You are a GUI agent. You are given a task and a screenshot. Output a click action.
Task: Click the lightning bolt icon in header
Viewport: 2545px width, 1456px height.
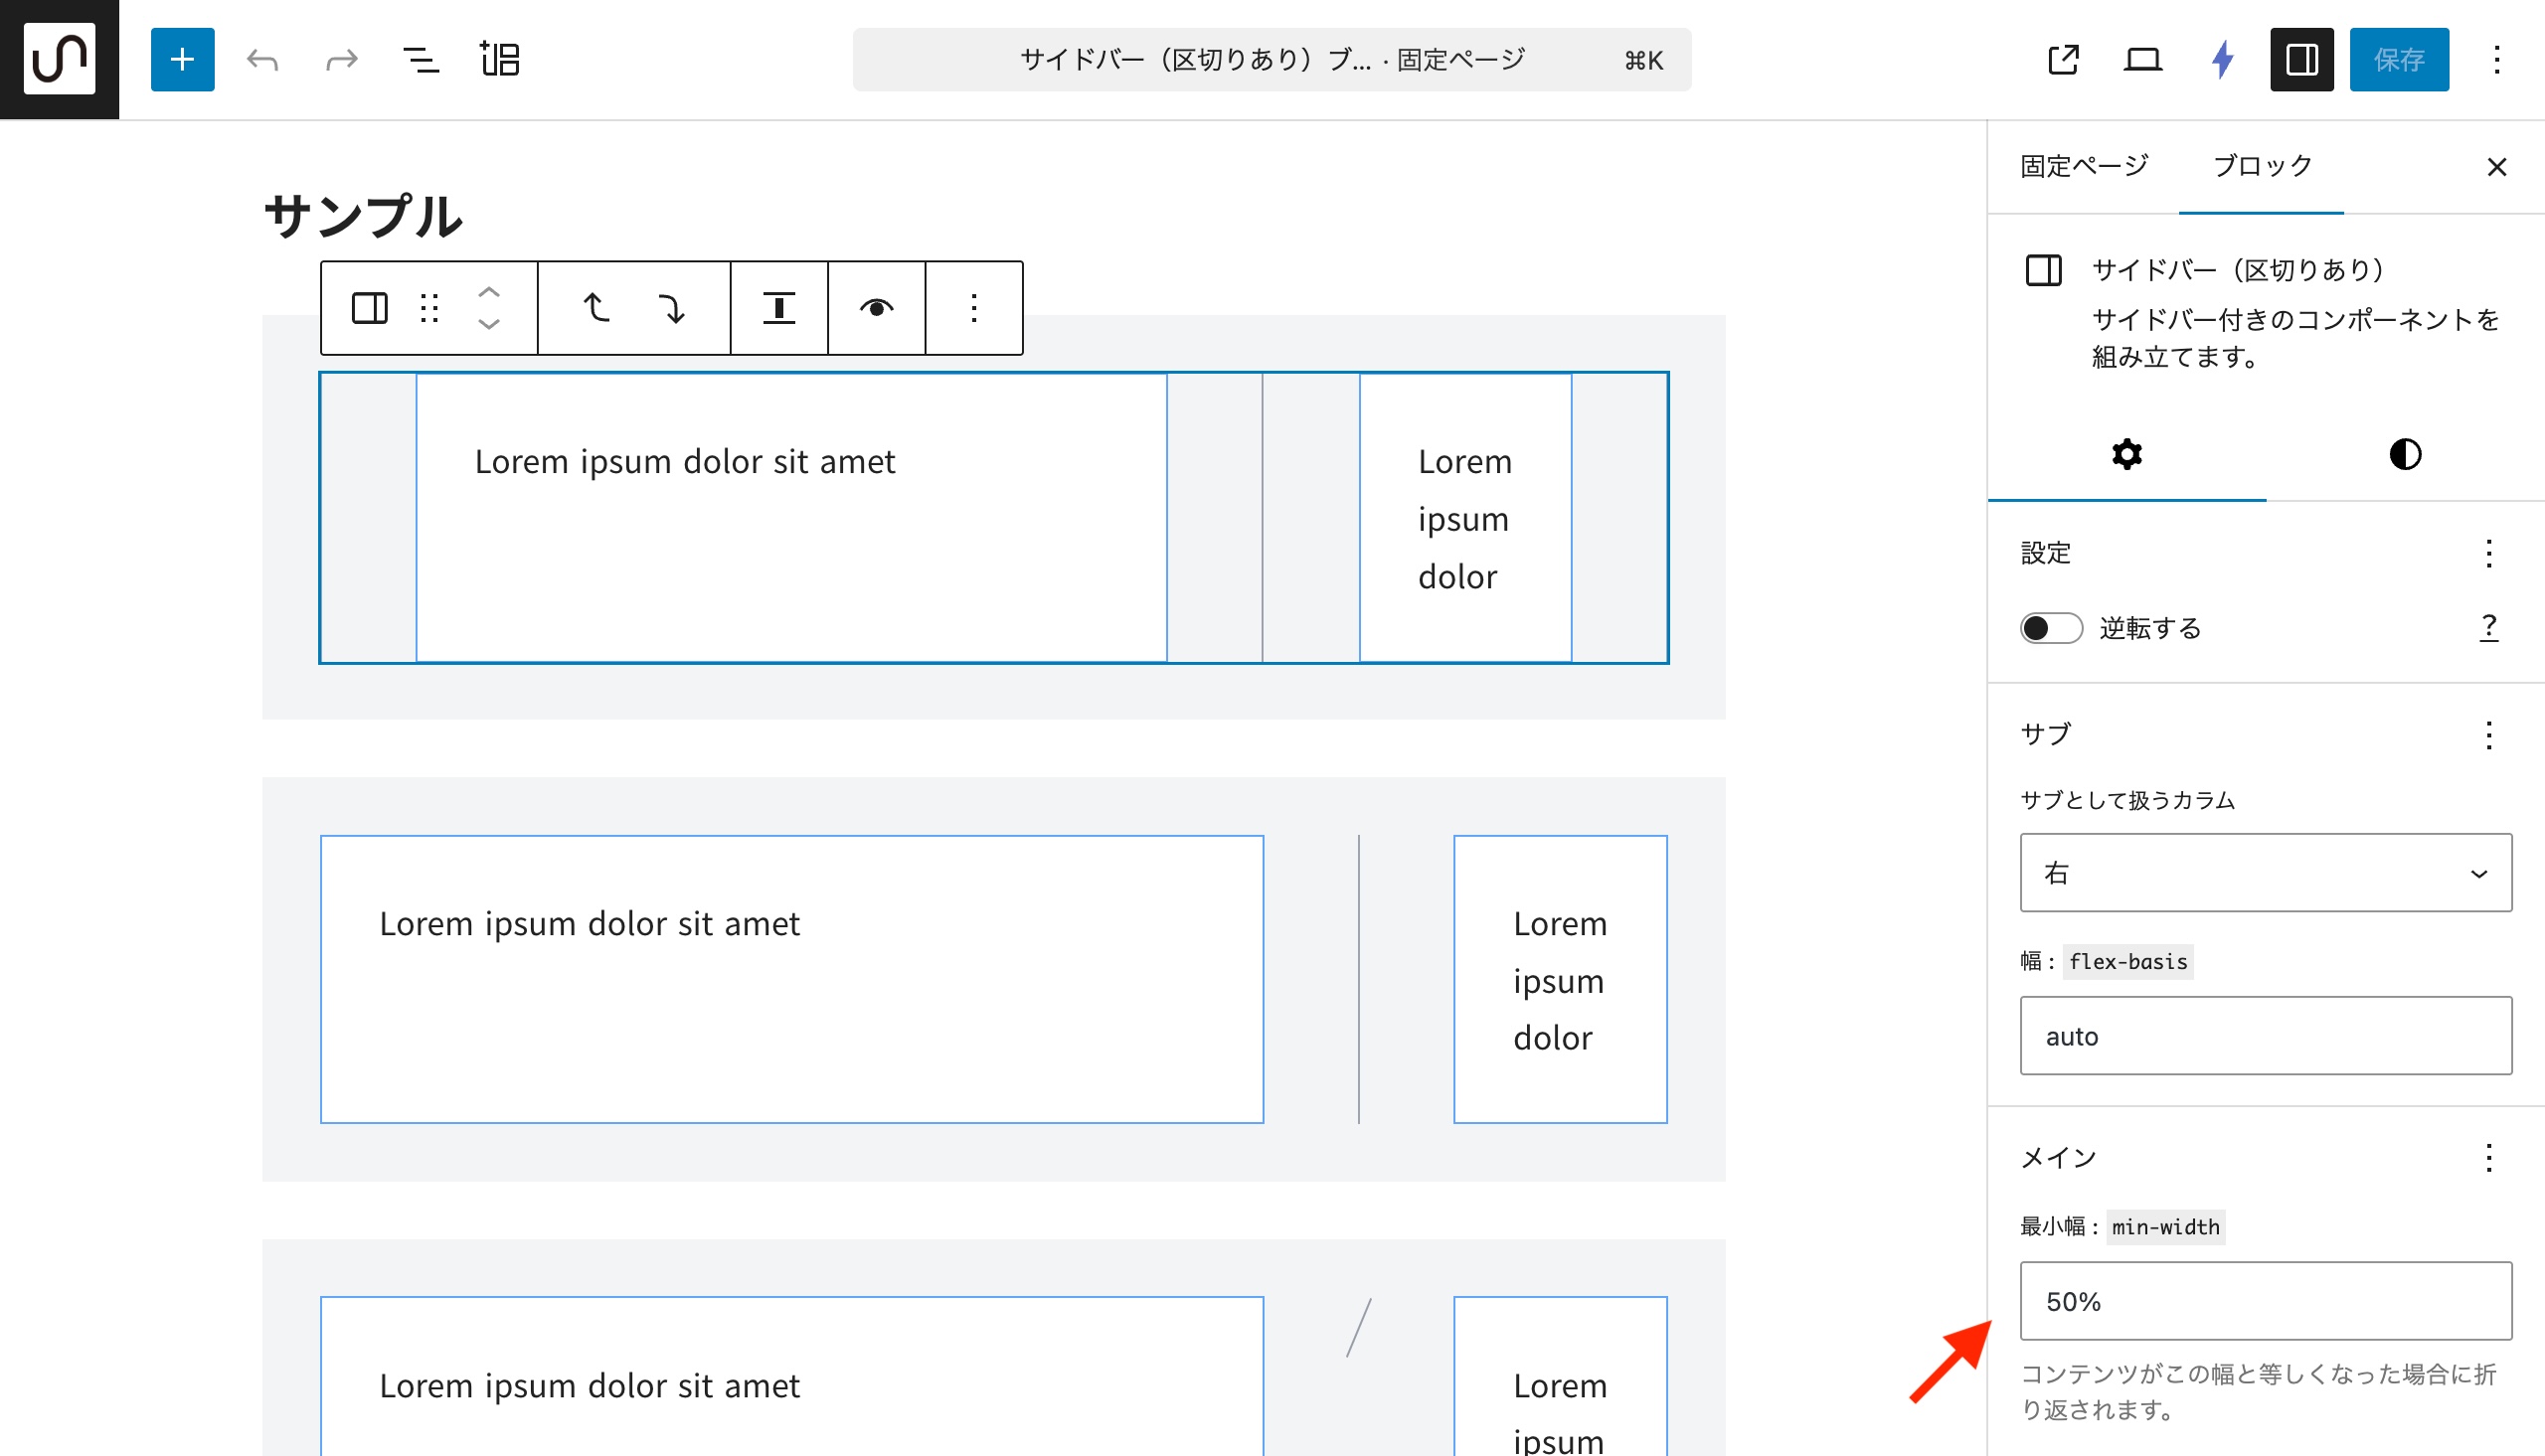(2222, 60)
